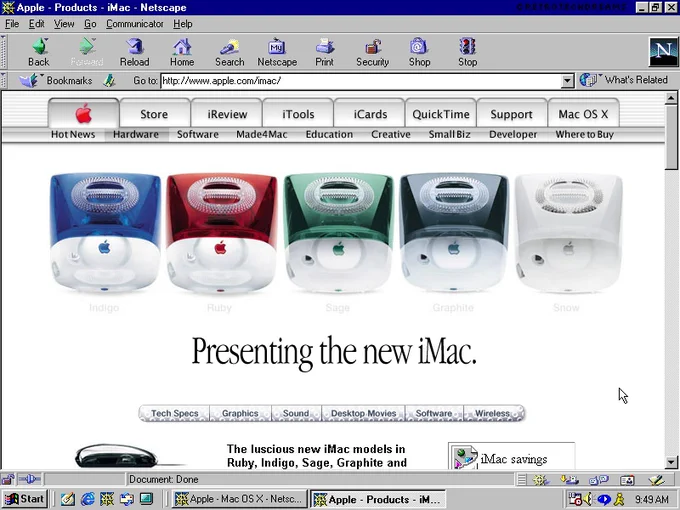Image resolution: width=680 pixels, height=510 pixels.
Task: Open the Search toolbar icon
Action: [230, 52]
